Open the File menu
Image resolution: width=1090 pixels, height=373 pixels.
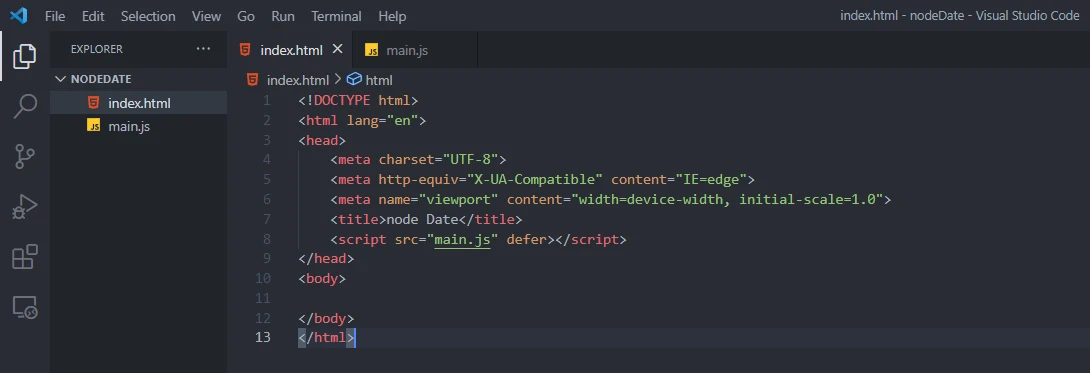coord(55,16)
